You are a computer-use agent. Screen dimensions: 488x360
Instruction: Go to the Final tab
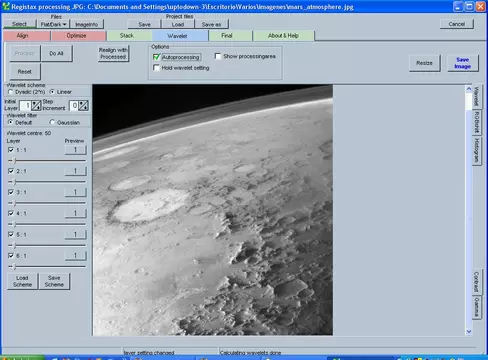tap(230, 36)
